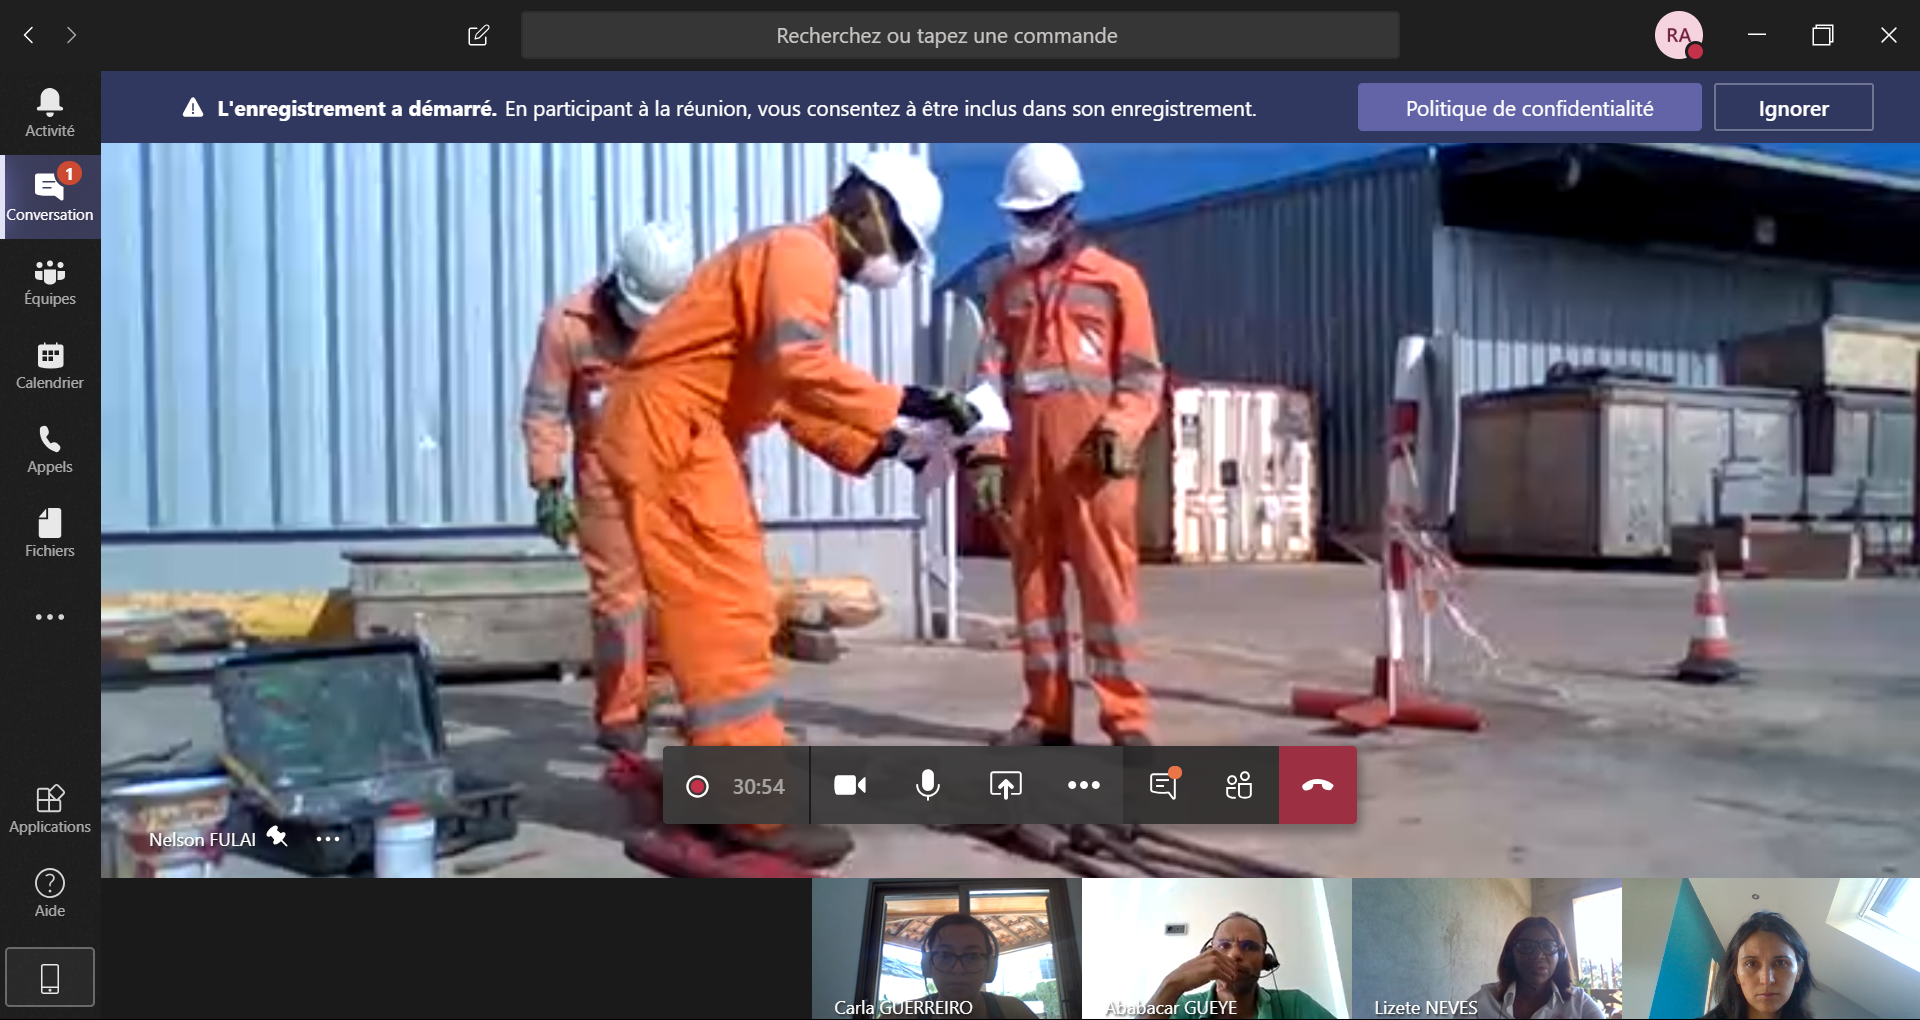
Task: Mute the microphone in the call bar
Action: [928, 786]
